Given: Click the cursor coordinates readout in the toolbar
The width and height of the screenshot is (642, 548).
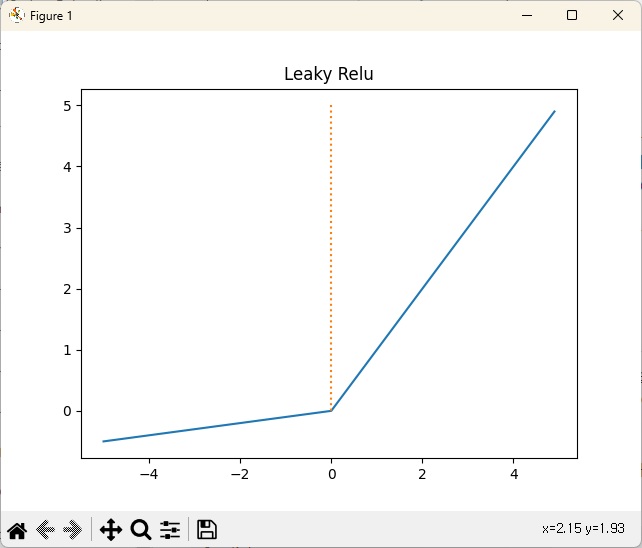Looking at the screenshot, I should (584, 527).
